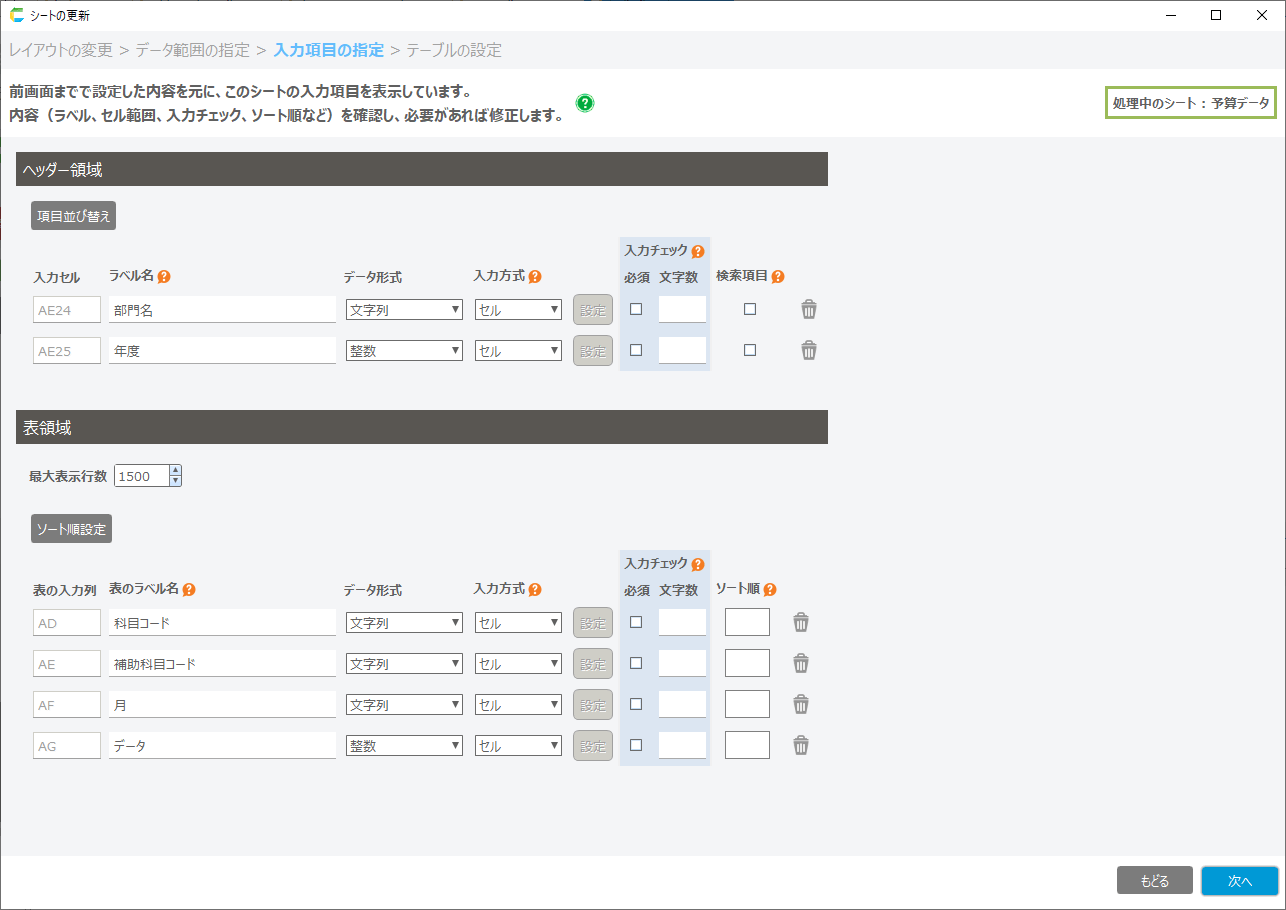1286x910 pixels.
Task: Go to レイアウトの変更 breadcrumb step
Action: (x=61, y=50)
